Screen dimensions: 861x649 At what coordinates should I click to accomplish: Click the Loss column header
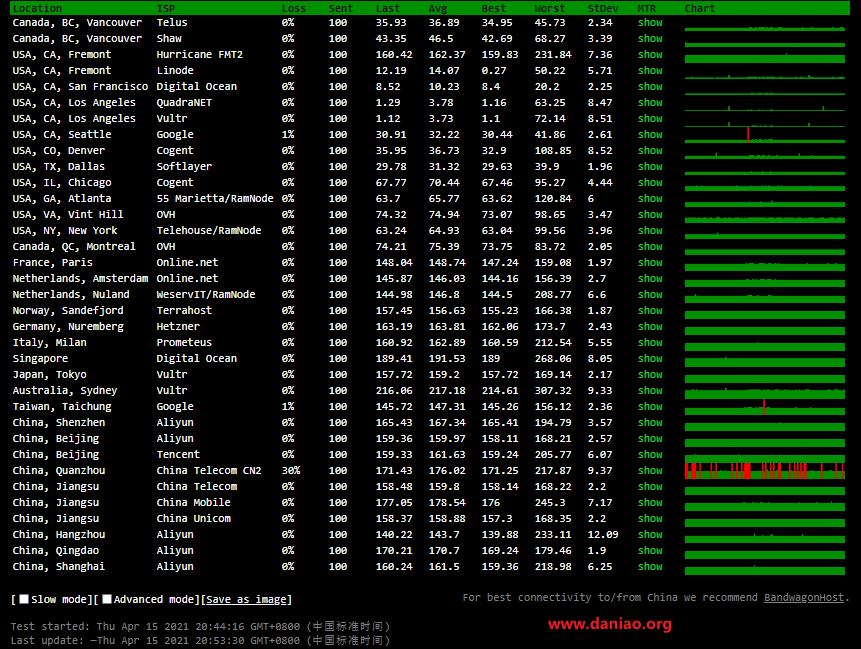click(294, 8)
